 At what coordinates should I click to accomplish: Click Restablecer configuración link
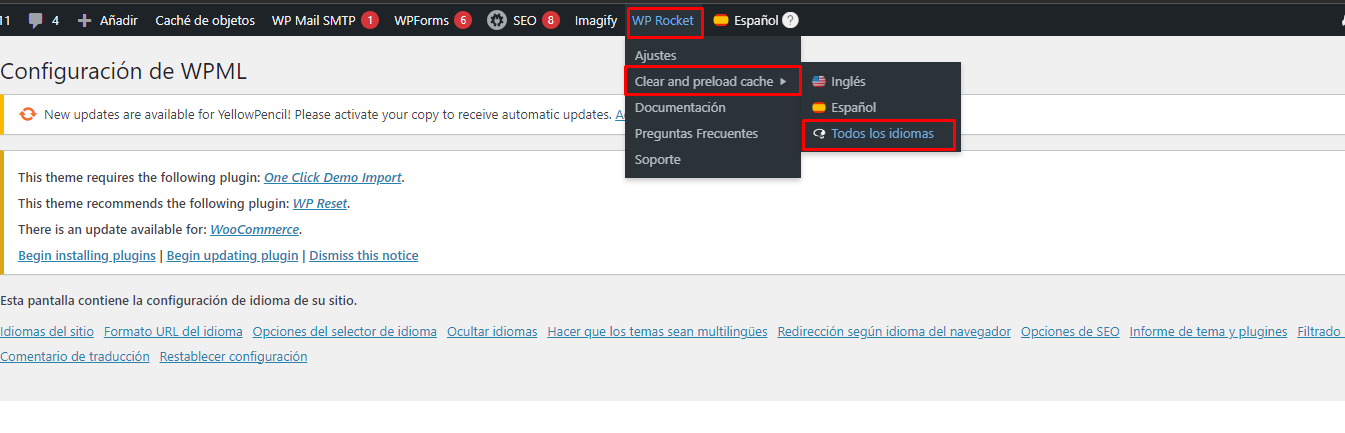[234, 357]
